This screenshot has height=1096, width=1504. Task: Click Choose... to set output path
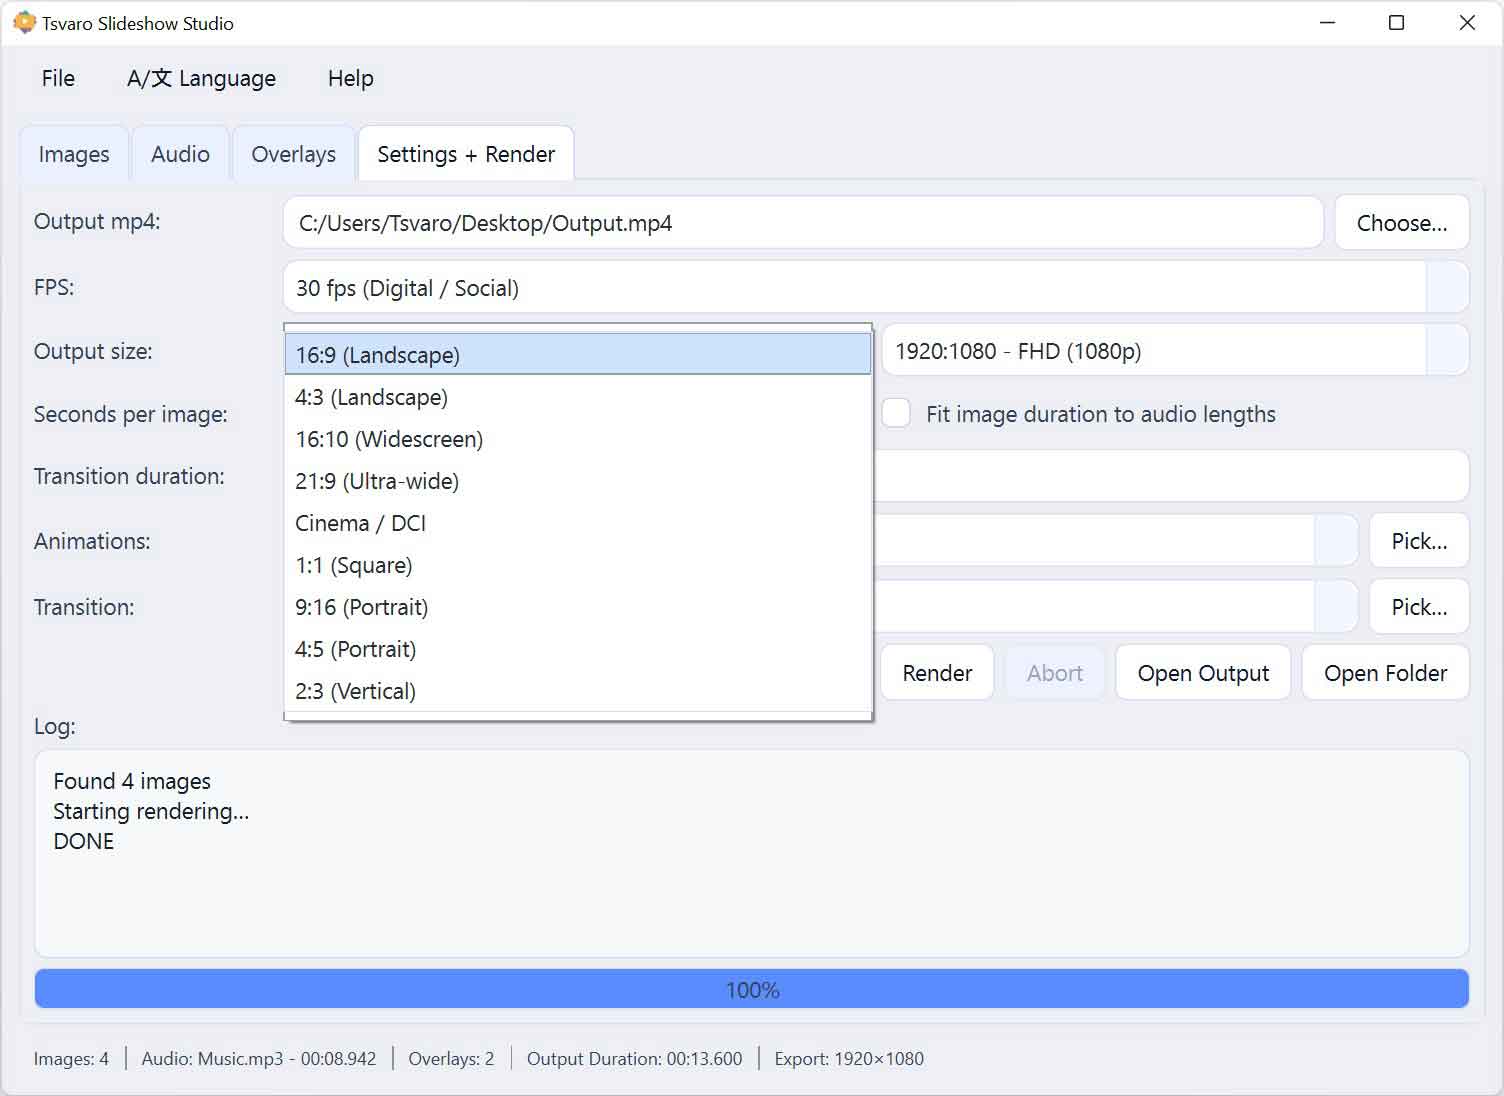click(x=1402, y=222)
